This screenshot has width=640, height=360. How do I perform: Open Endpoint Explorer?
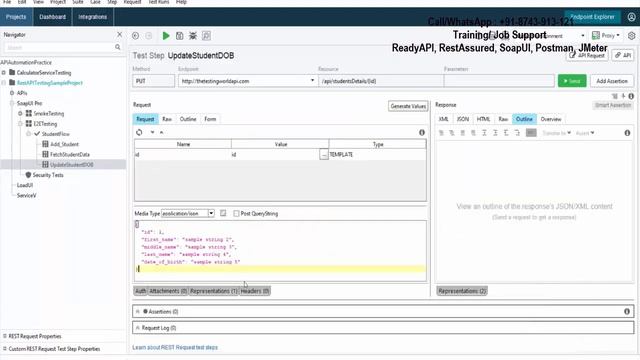(592, 17)
